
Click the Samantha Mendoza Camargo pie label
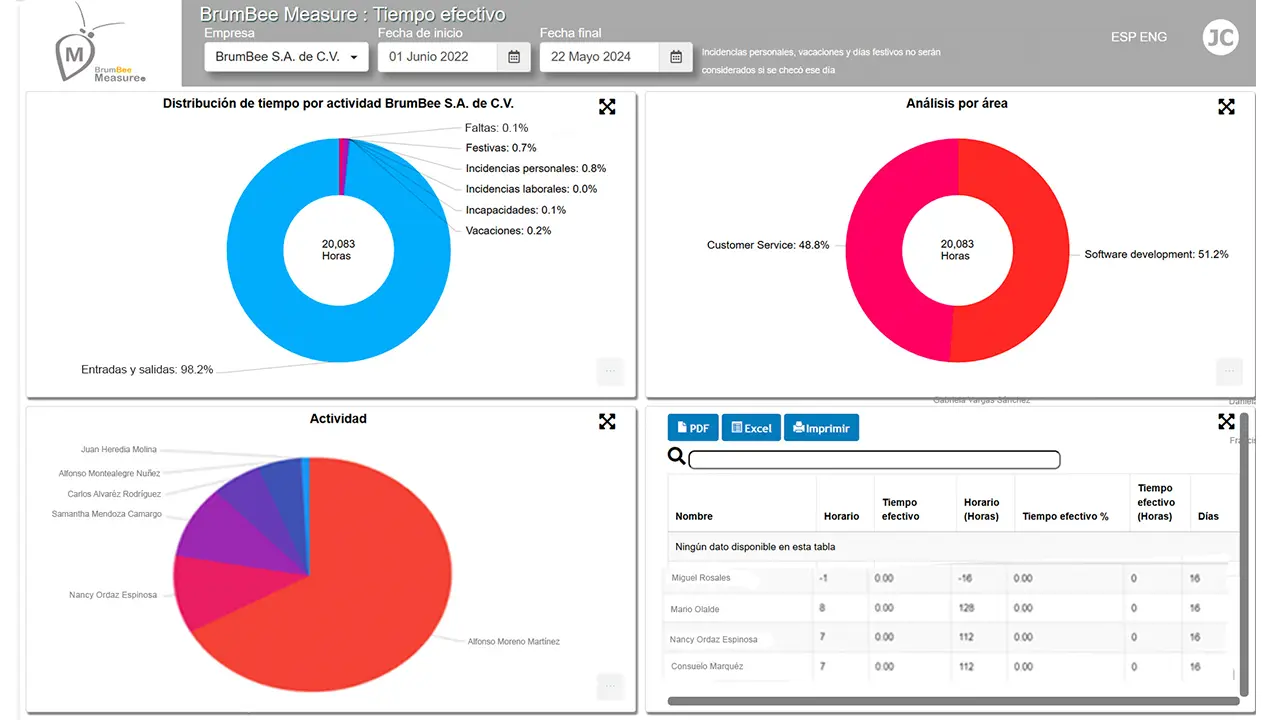click(x=107, y=514)
